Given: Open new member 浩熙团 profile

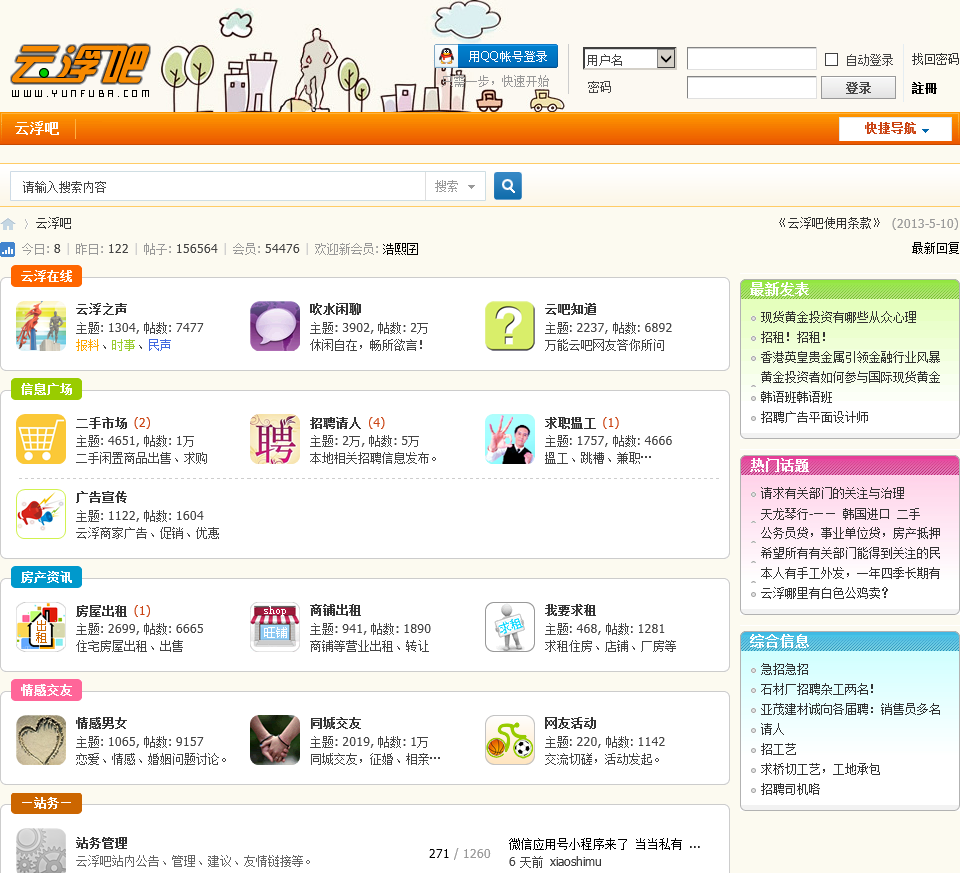Looking at the screenshot, I should pos(400,249).
